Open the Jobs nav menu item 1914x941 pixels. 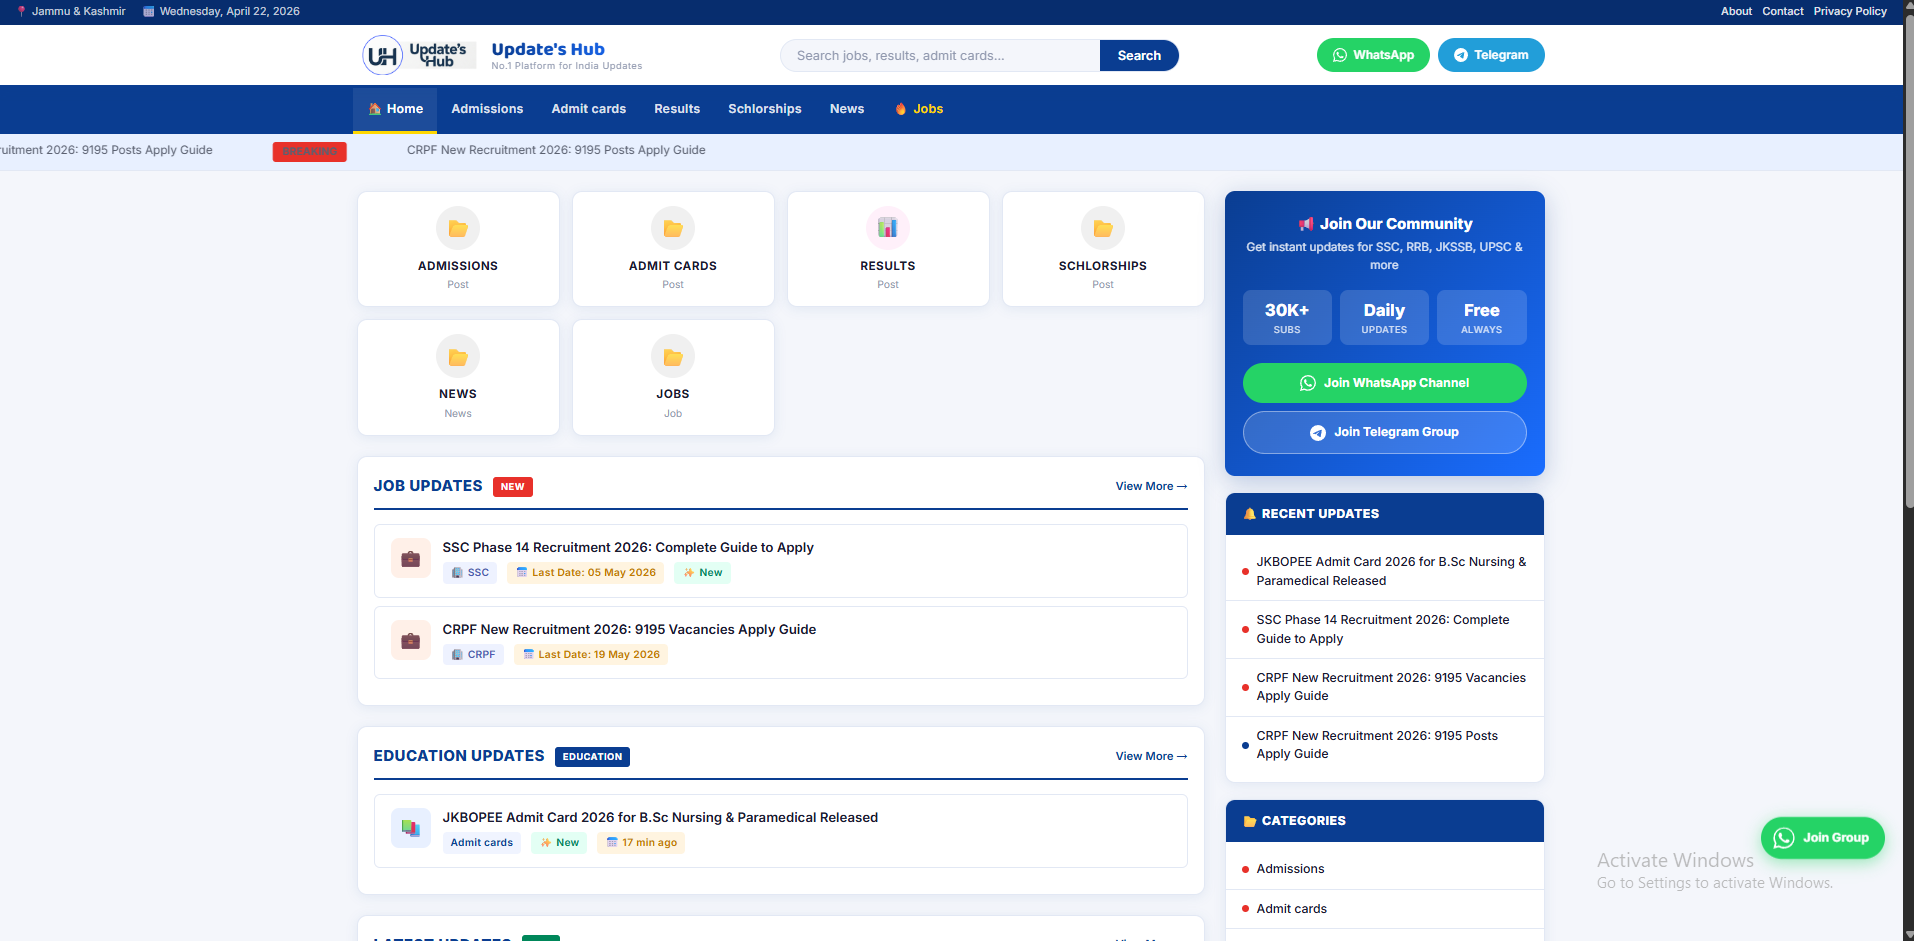tap(919, 109)
